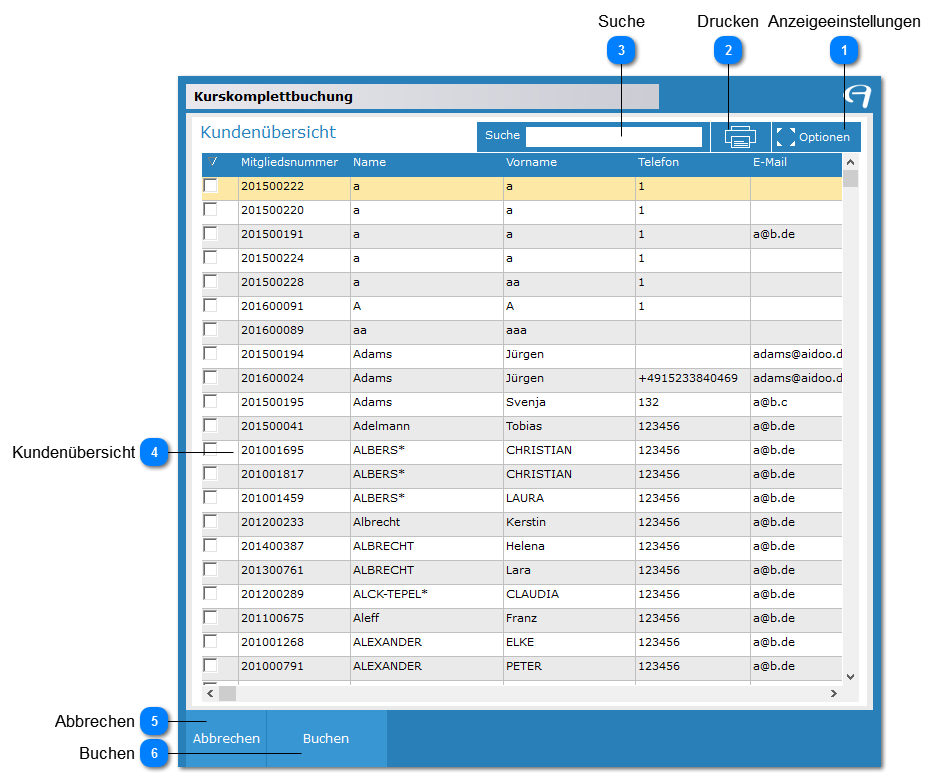Sort by the Vorname column header
Screen dimensions: 937x779
(x=531, y=162)
